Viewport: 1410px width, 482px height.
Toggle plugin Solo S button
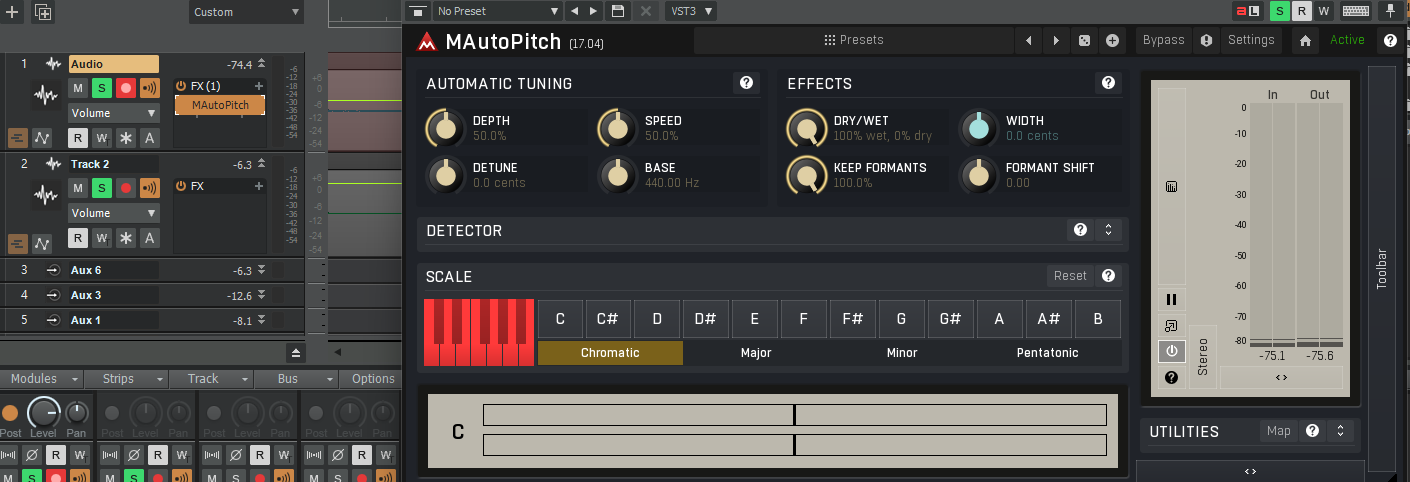(x=1280, y=12)
